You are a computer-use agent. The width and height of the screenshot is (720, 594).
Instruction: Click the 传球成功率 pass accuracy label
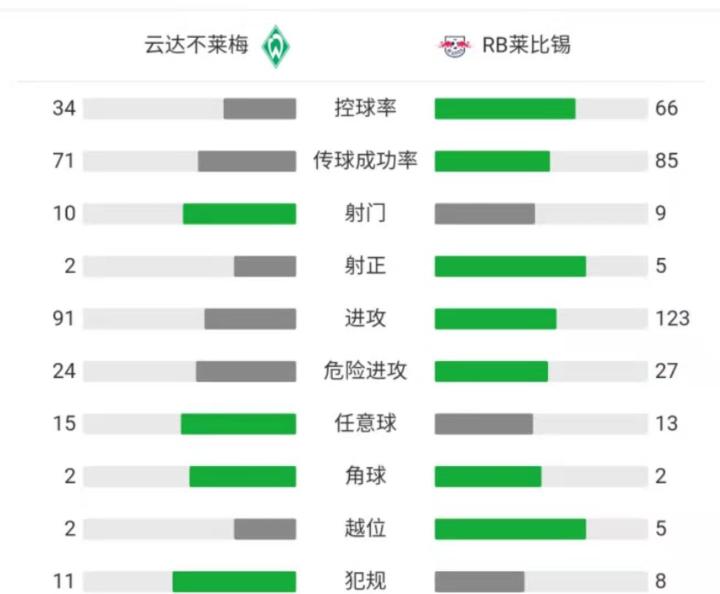365,161
